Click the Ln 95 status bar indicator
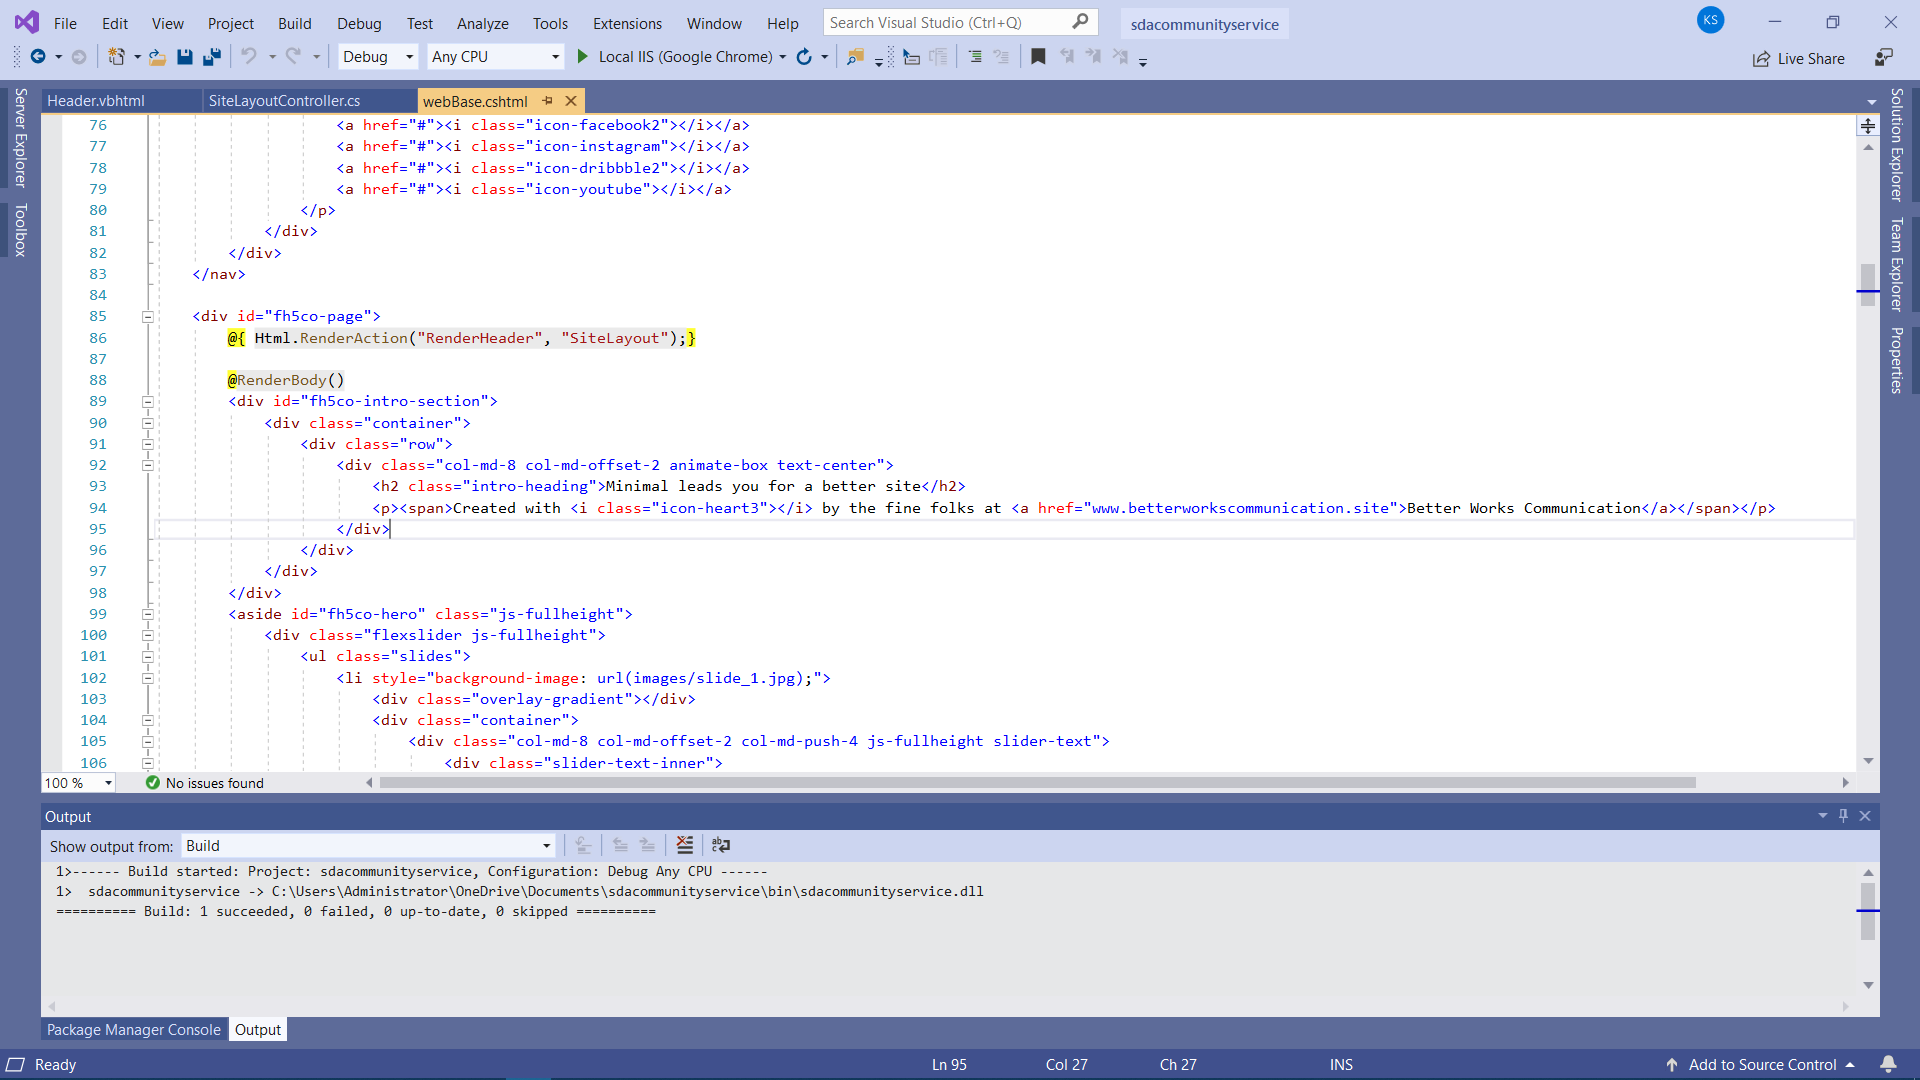Viewport: 1920px width, 1080px height. [x=949, y=1064]
